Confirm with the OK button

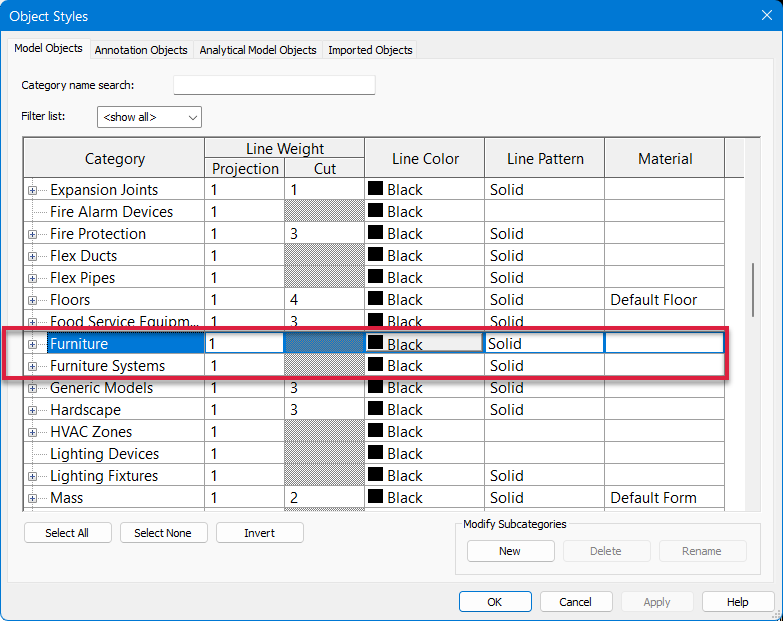point(495,602)
